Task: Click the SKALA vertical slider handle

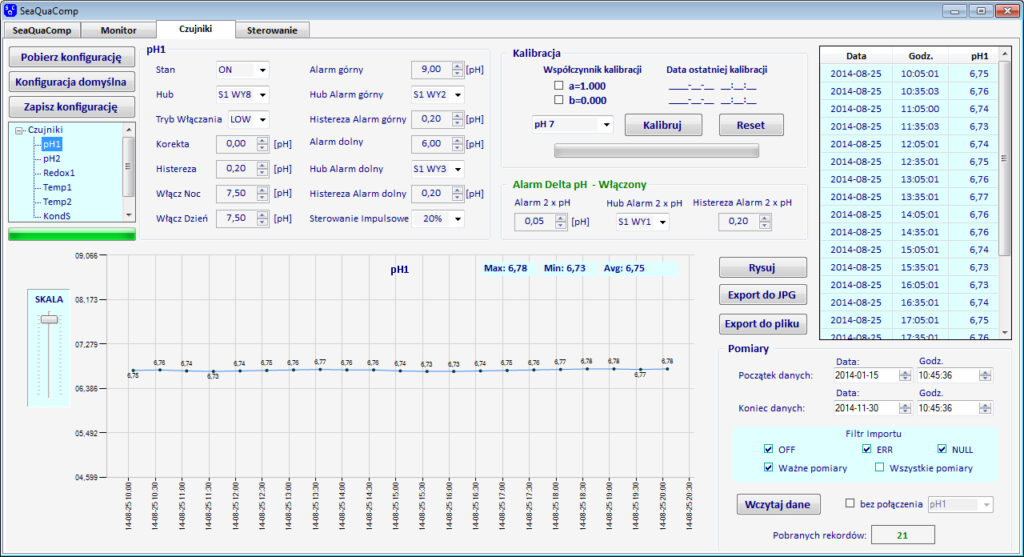Action: point(48,320)
